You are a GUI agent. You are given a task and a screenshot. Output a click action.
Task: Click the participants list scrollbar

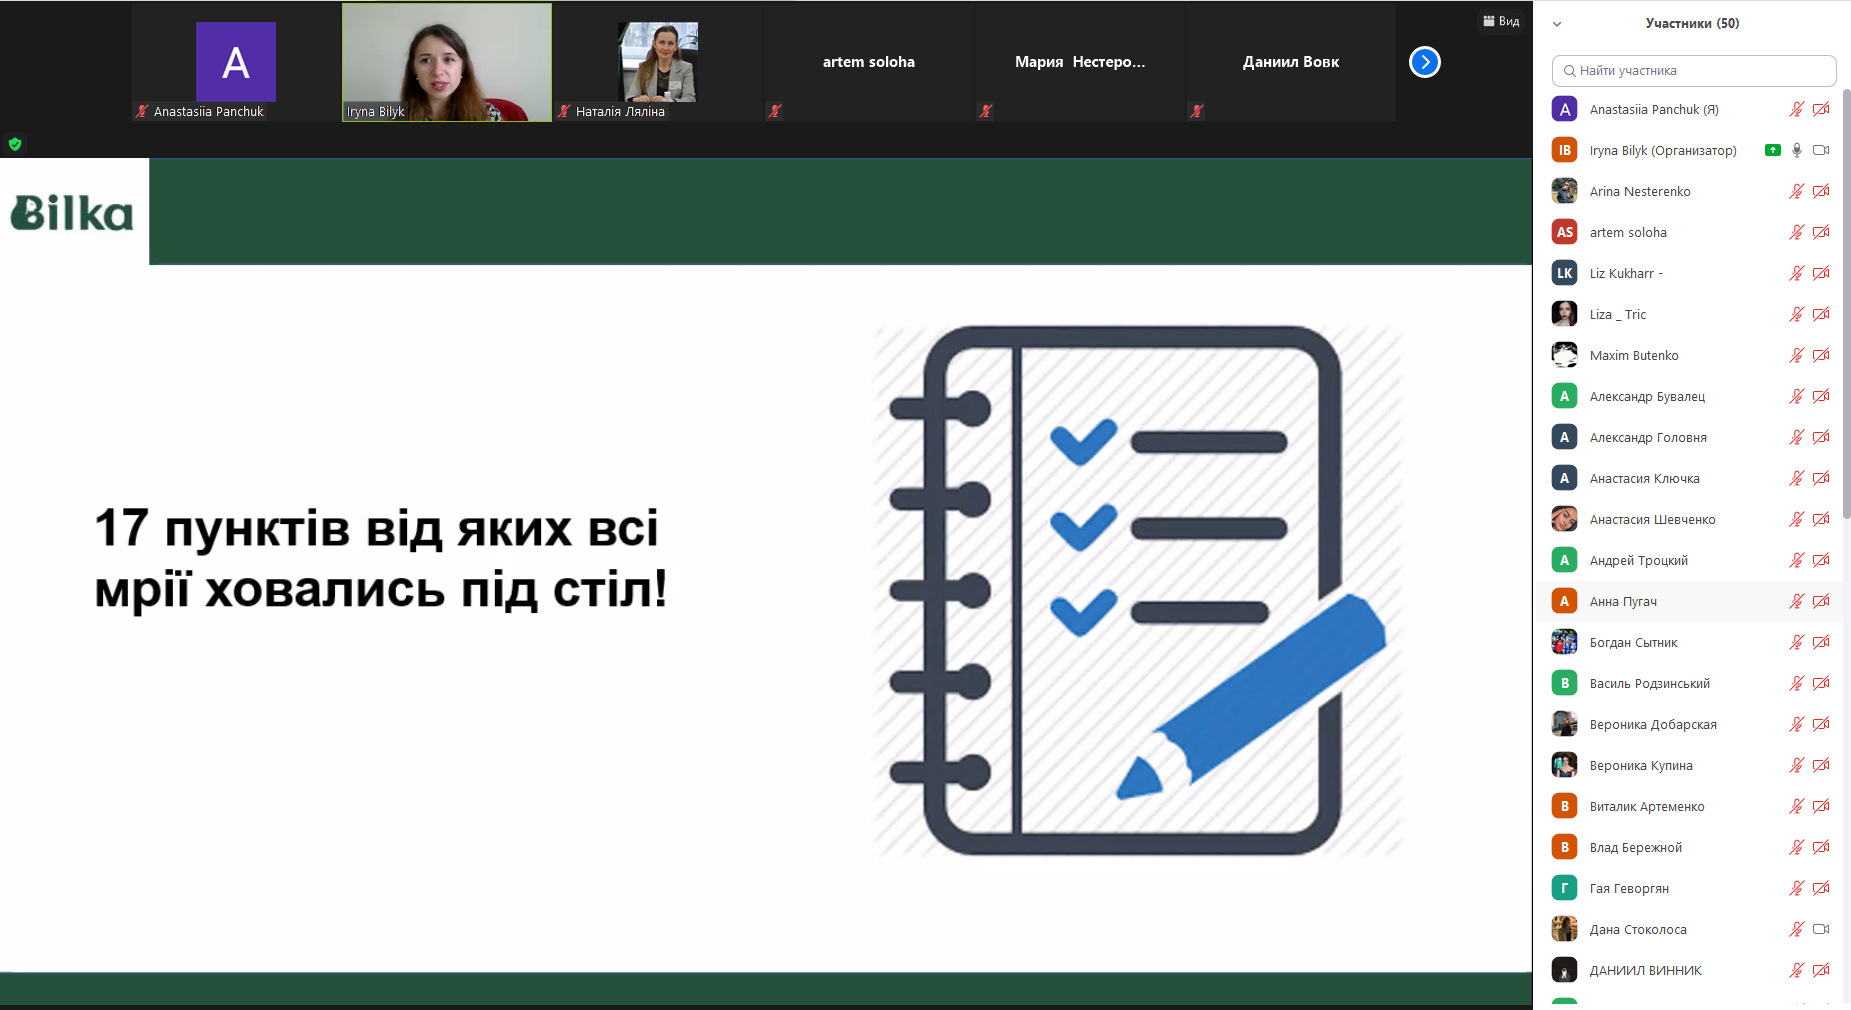(x=1846, y=300)
